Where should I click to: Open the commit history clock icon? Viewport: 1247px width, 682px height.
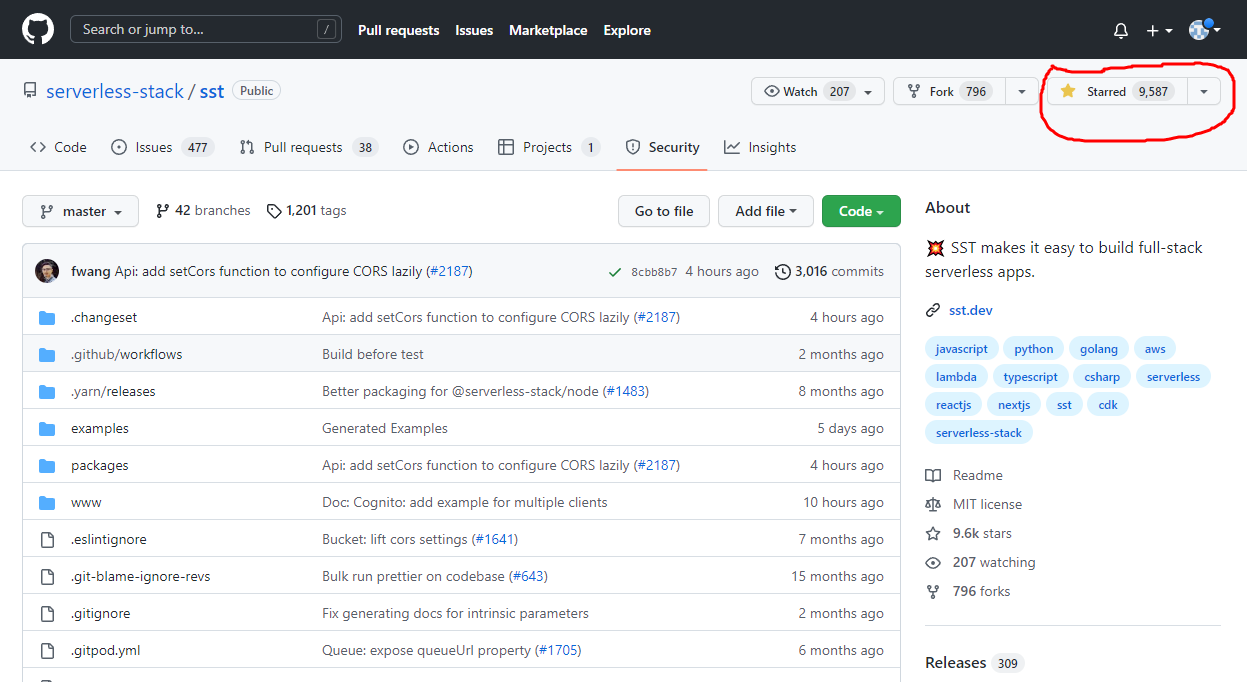(x=783, y=272)
